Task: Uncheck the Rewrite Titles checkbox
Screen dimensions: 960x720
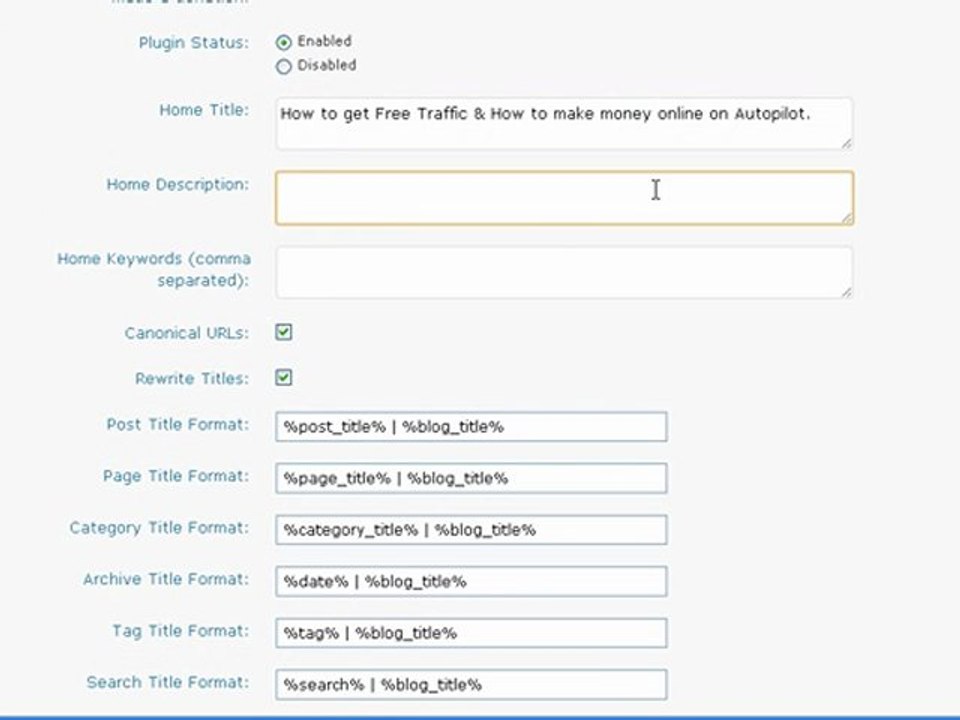Action: coord(283,378)
